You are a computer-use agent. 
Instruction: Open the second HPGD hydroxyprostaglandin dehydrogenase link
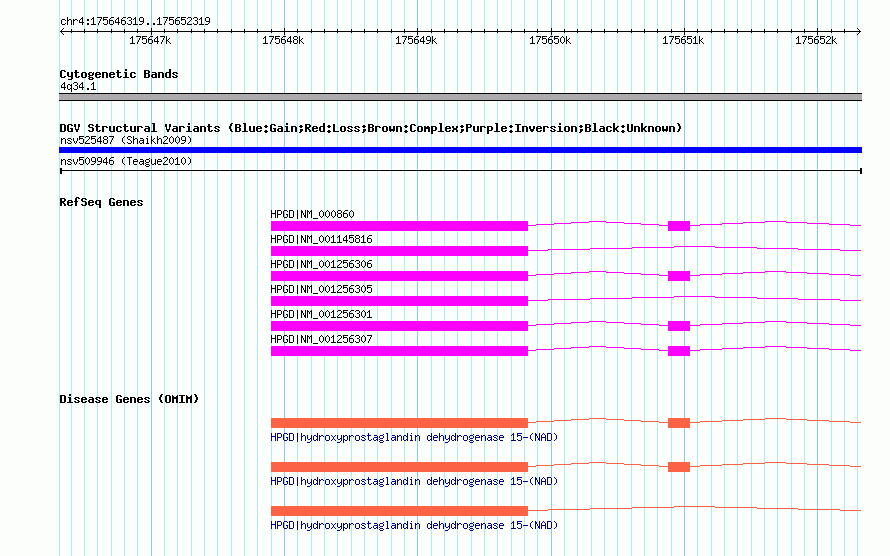pyautogui.click(x=414, y=481)
